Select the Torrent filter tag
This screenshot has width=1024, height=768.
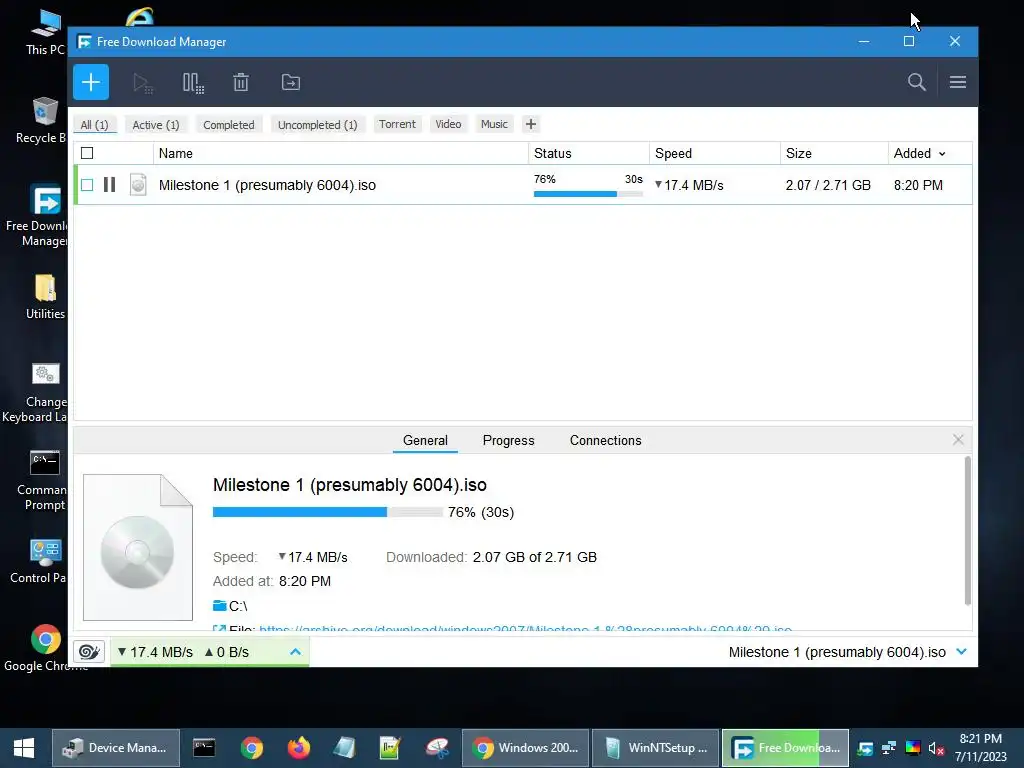point(397,124)
